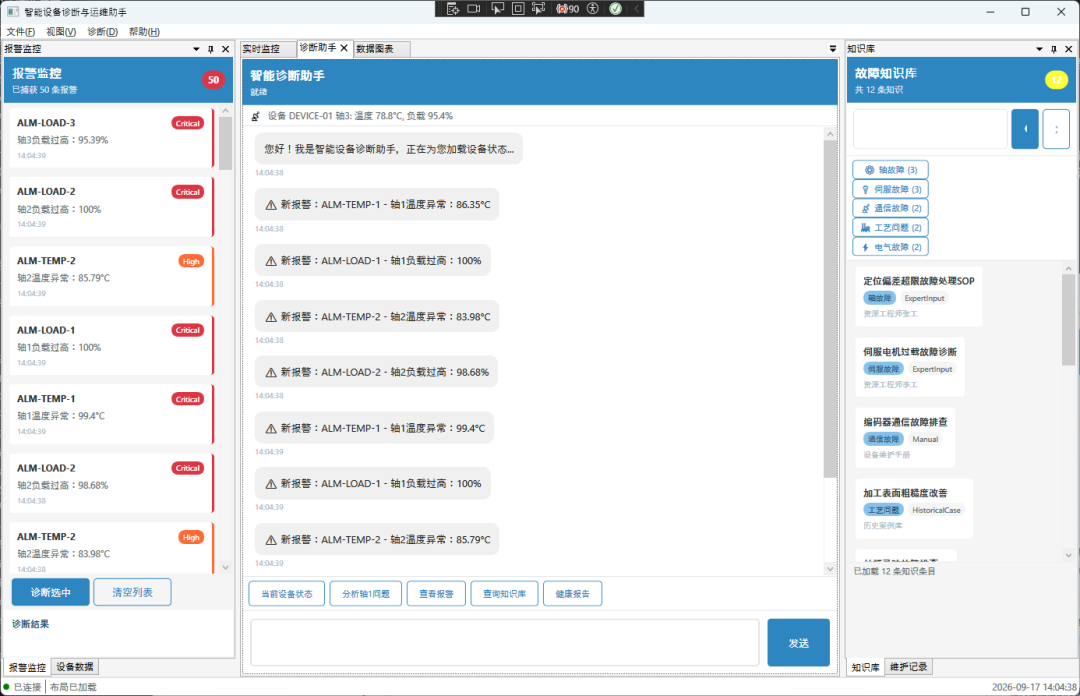Click the blue search button in 故障知识库
The width and height of the screenshot is (1080, 696).
tap(1025, 129)
